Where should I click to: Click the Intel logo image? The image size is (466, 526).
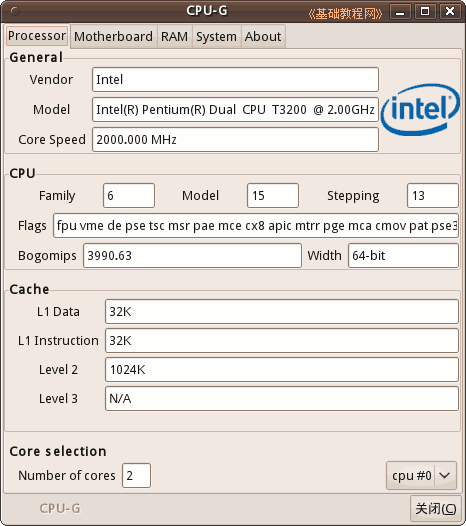pos(421,109)
